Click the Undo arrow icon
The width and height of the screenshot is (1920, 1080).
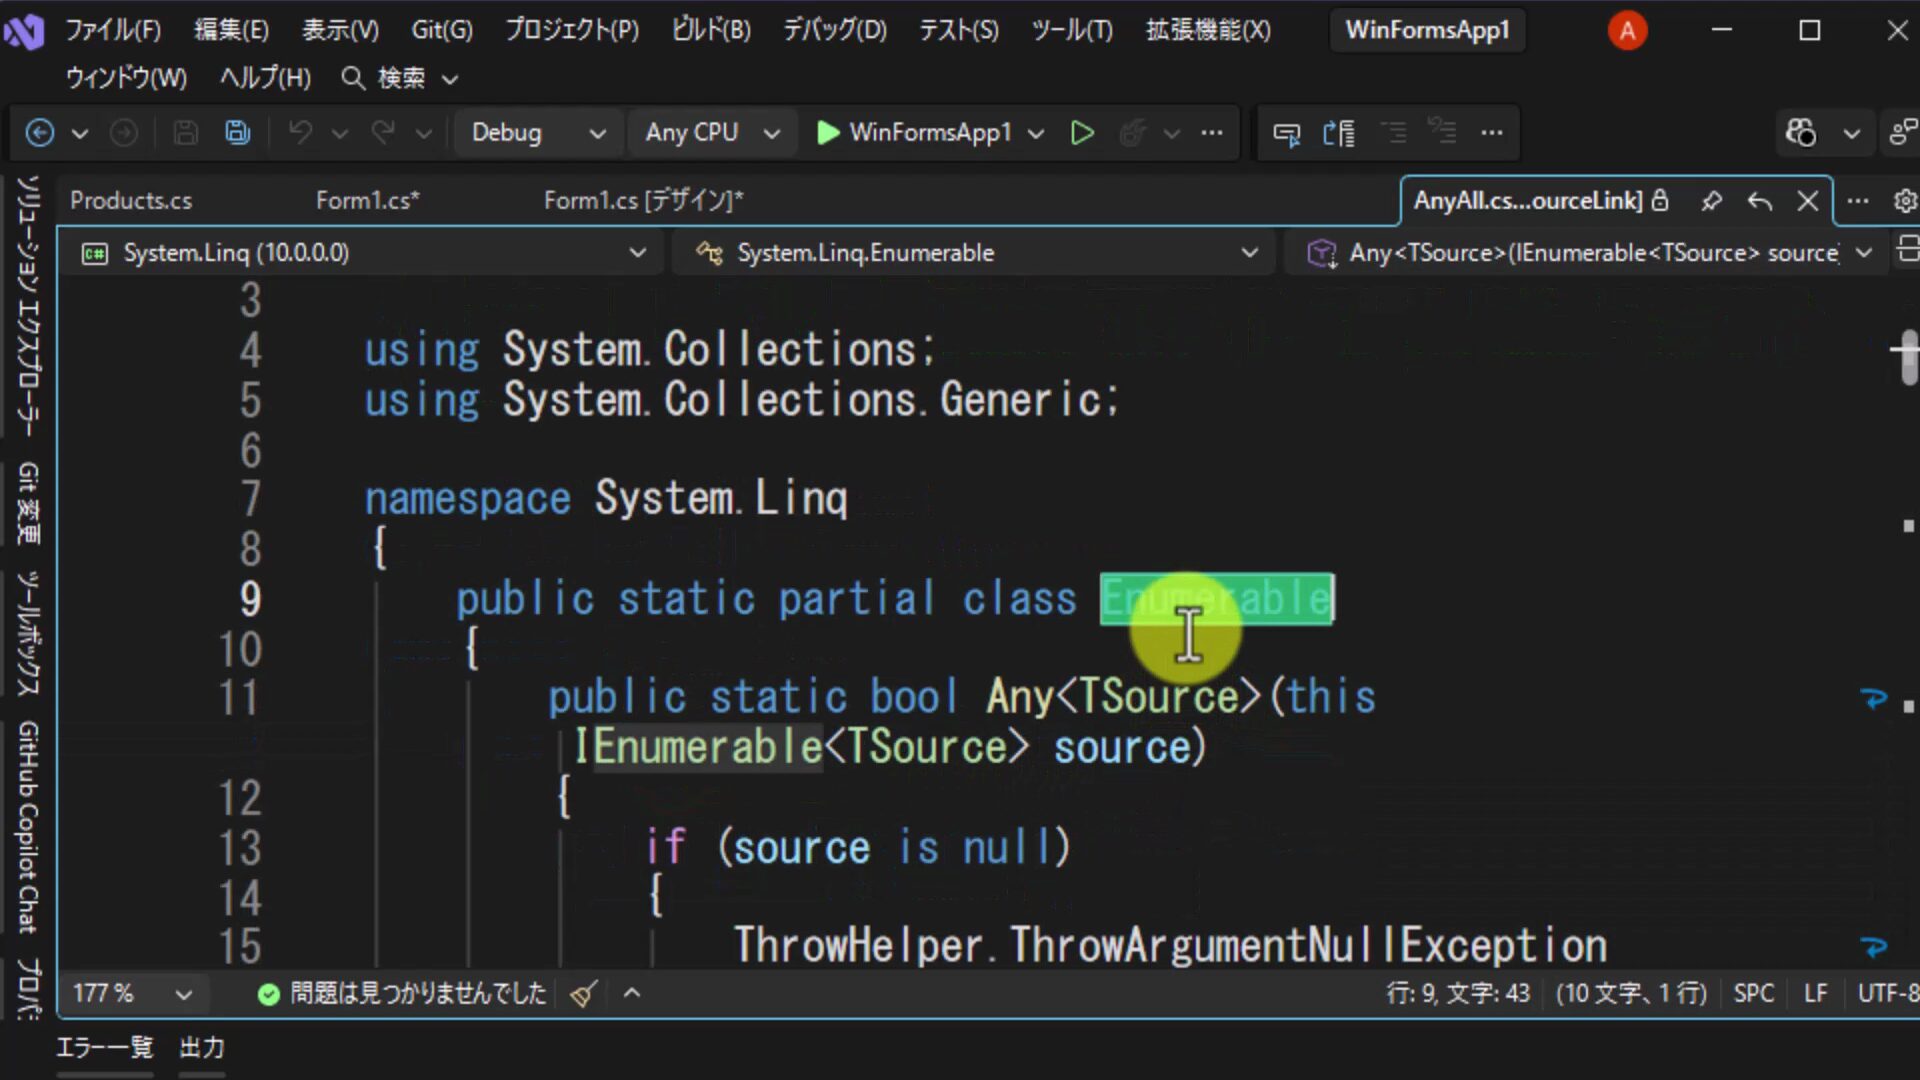click(x=300, y=132)
